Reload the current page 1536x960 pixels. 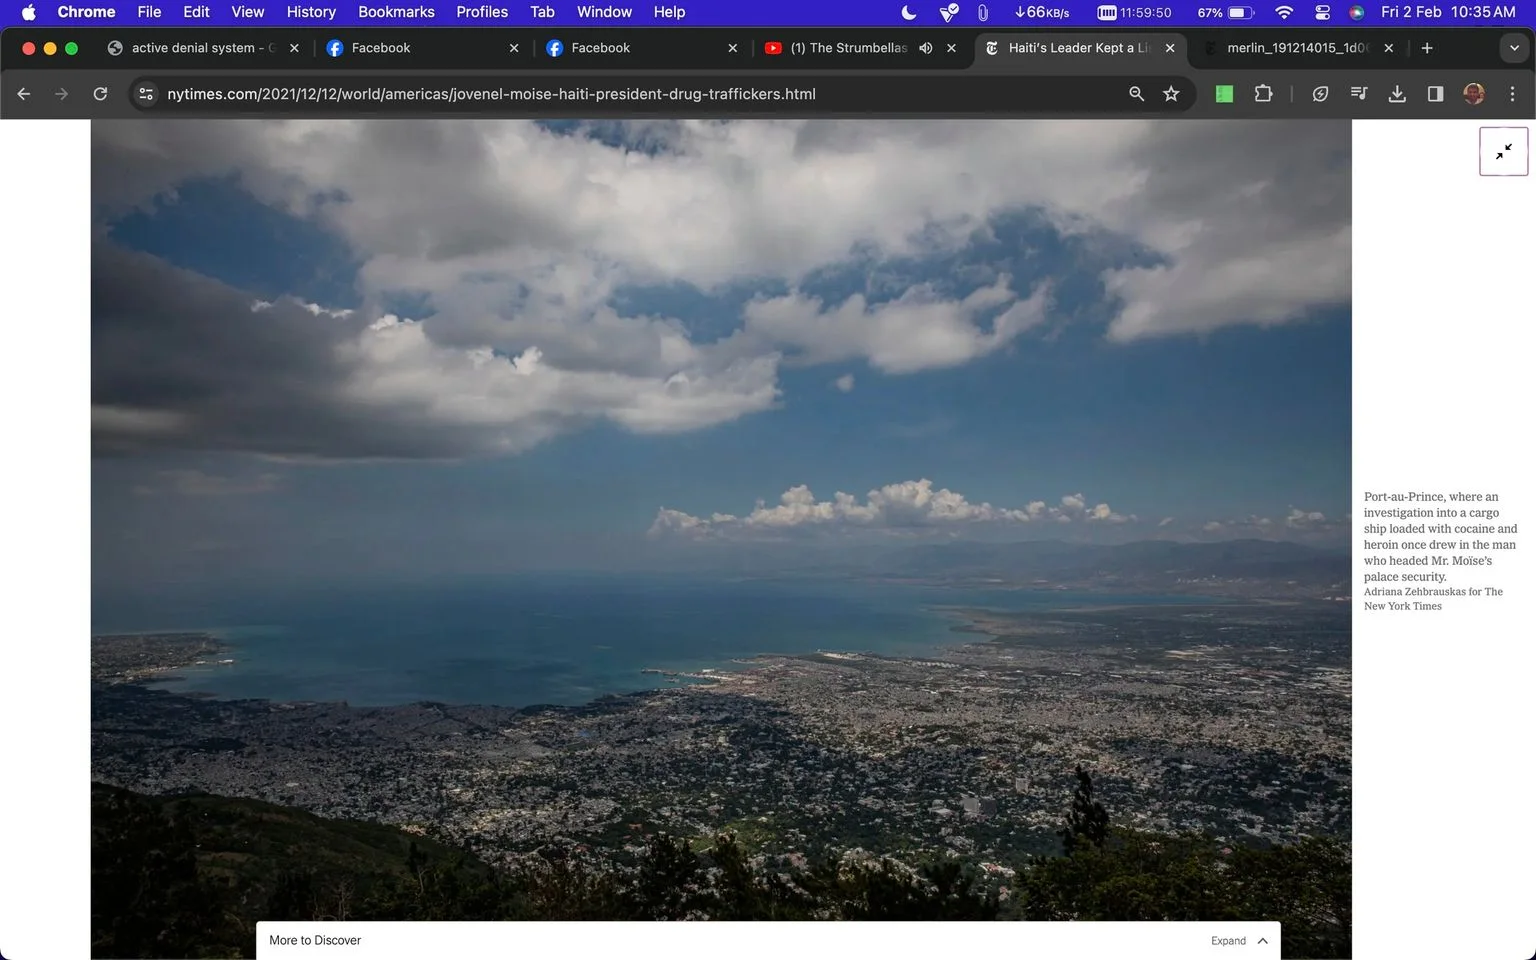tap(100, 94)
